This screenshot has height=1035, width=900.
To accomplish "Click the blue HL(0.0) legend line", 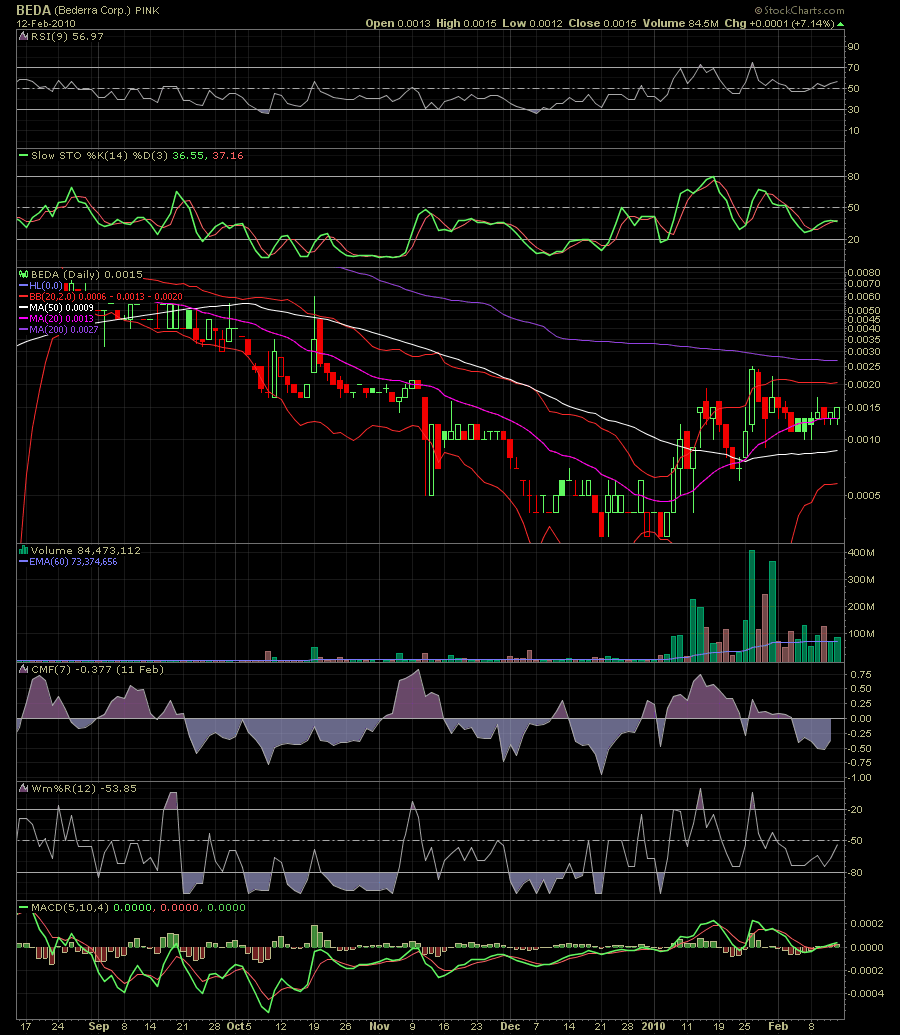I will [24, 286].
